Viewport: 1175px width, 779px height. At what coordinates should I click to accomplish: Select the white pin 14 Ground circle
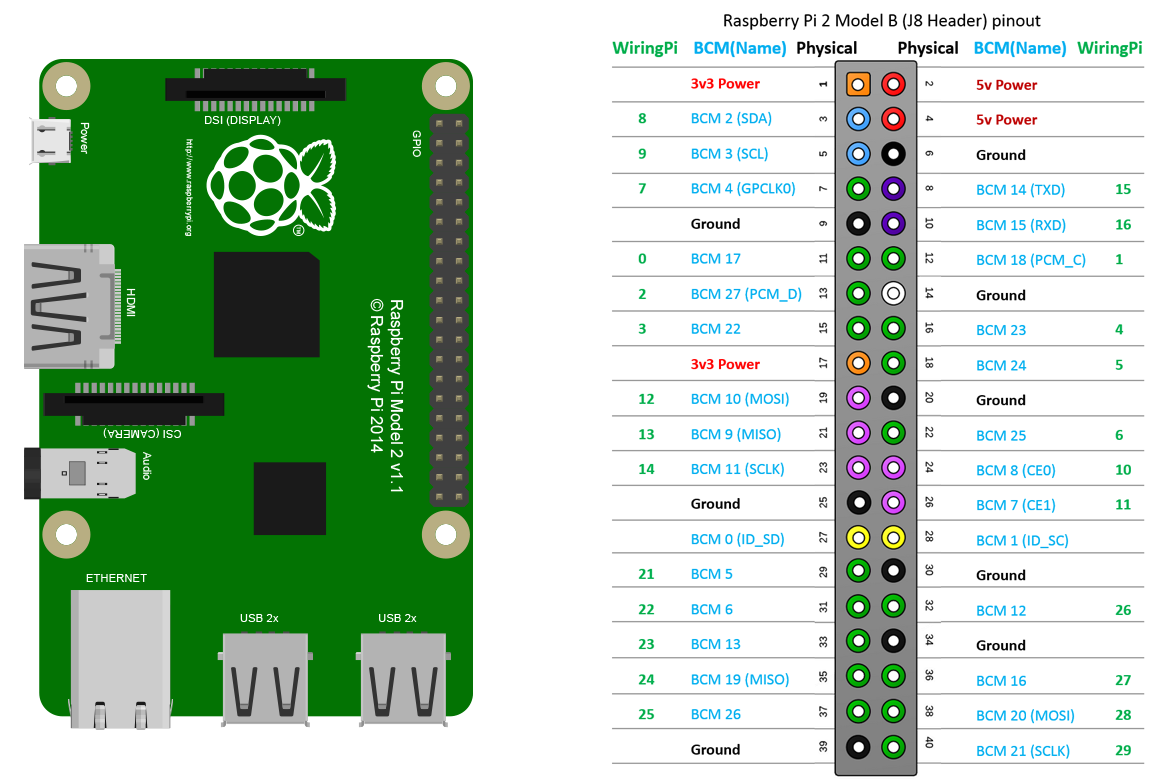click(893, 293)
